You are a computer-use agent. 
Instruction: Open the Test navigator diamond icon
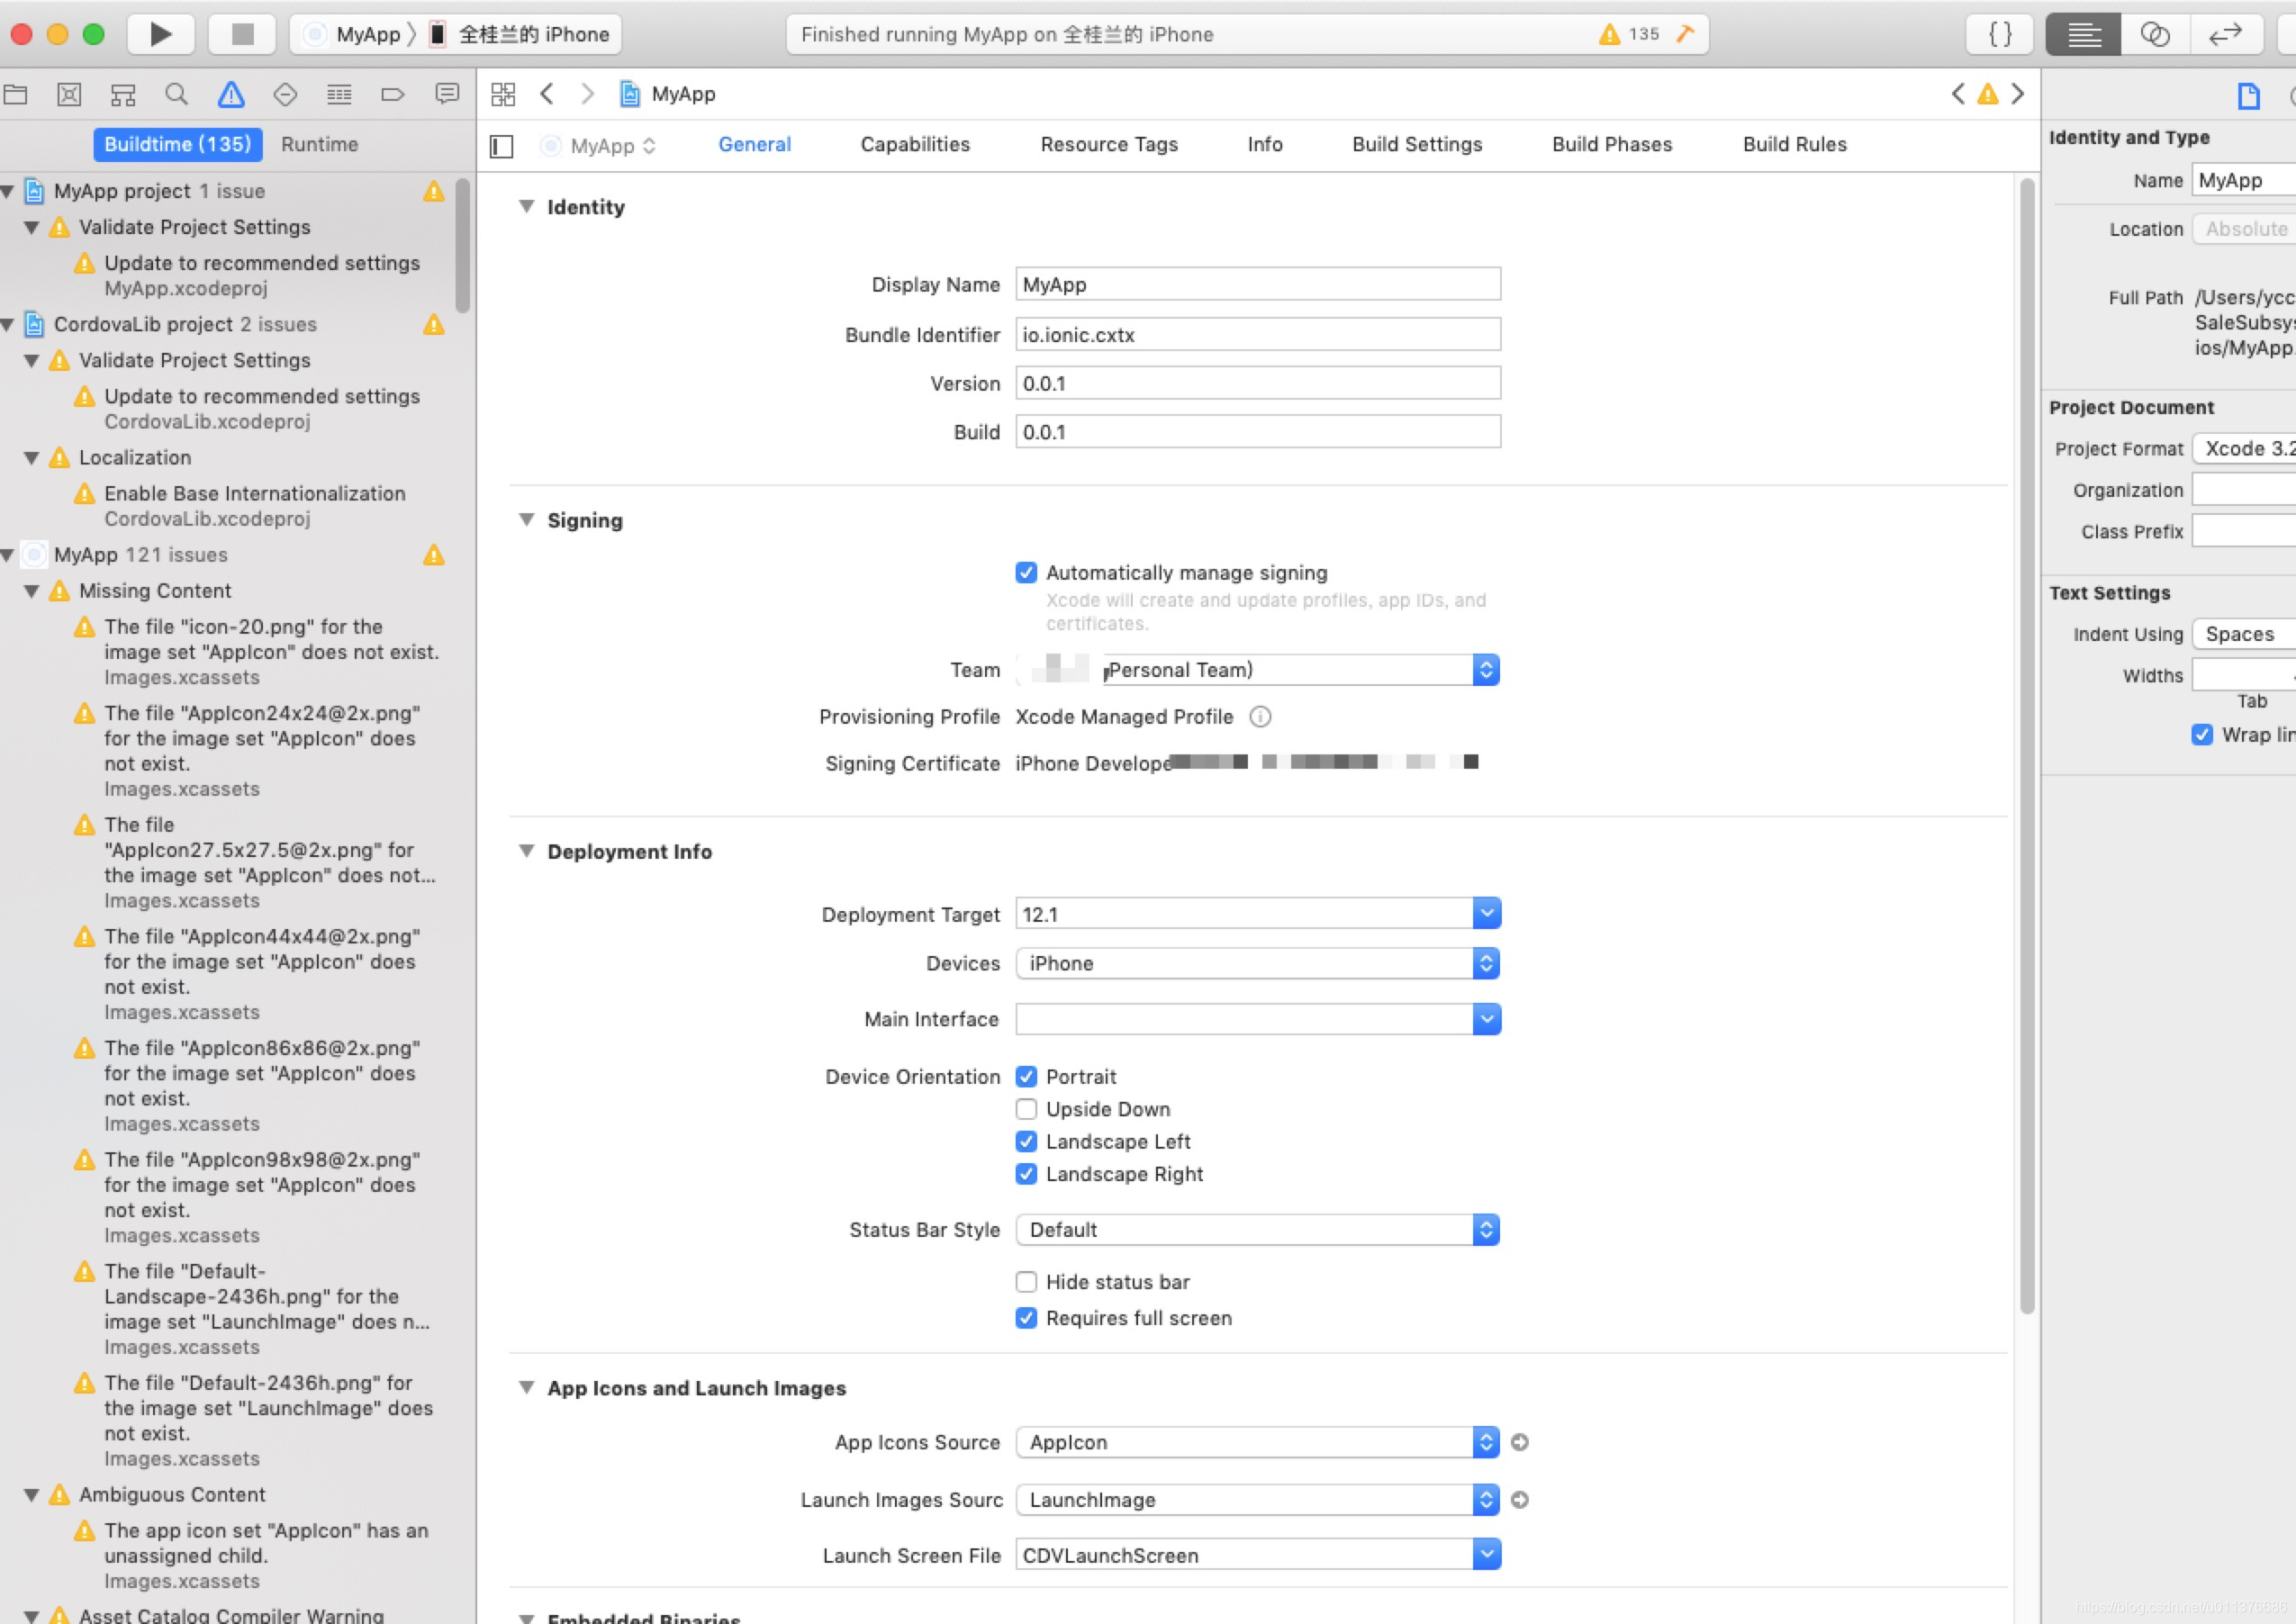(285, 94)
